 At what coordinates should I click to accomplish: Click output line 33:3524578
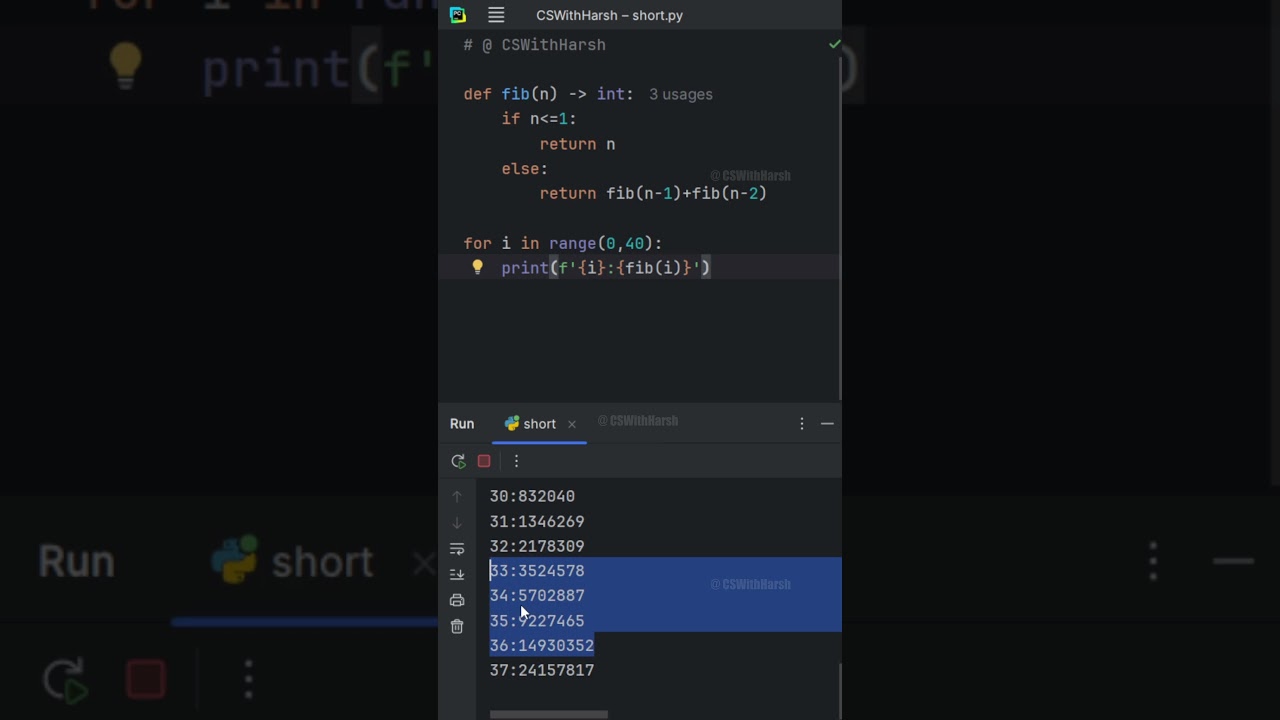coord(537,571)
